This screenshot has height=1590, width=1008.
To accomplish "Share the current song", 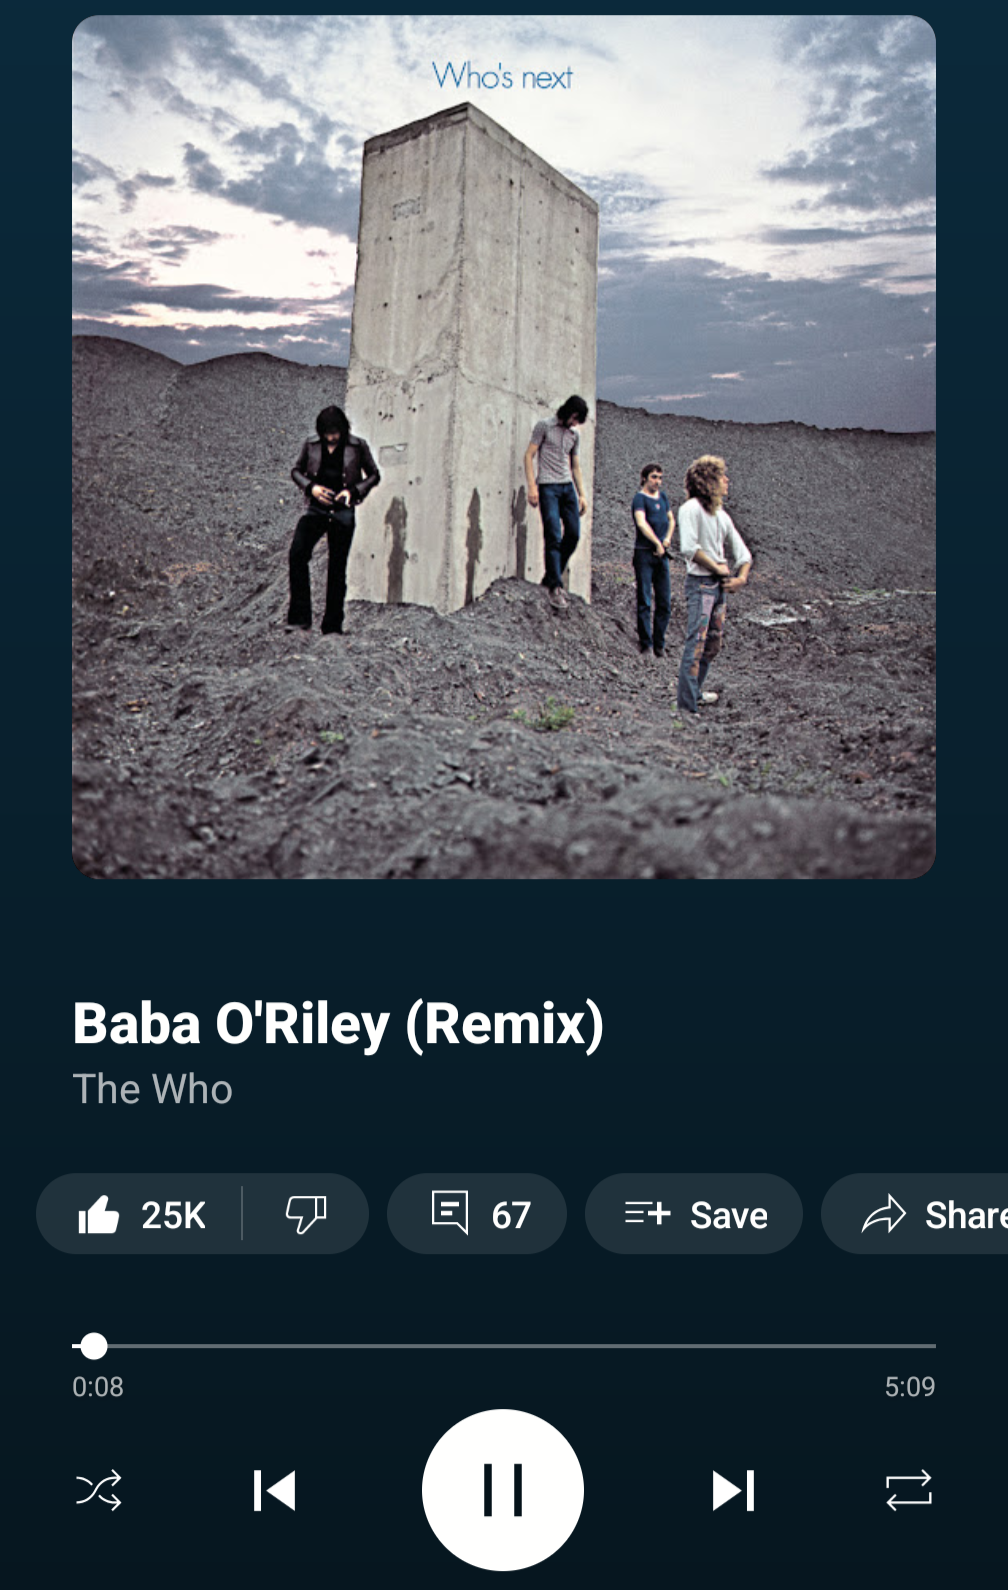I will click(915, 1214).
